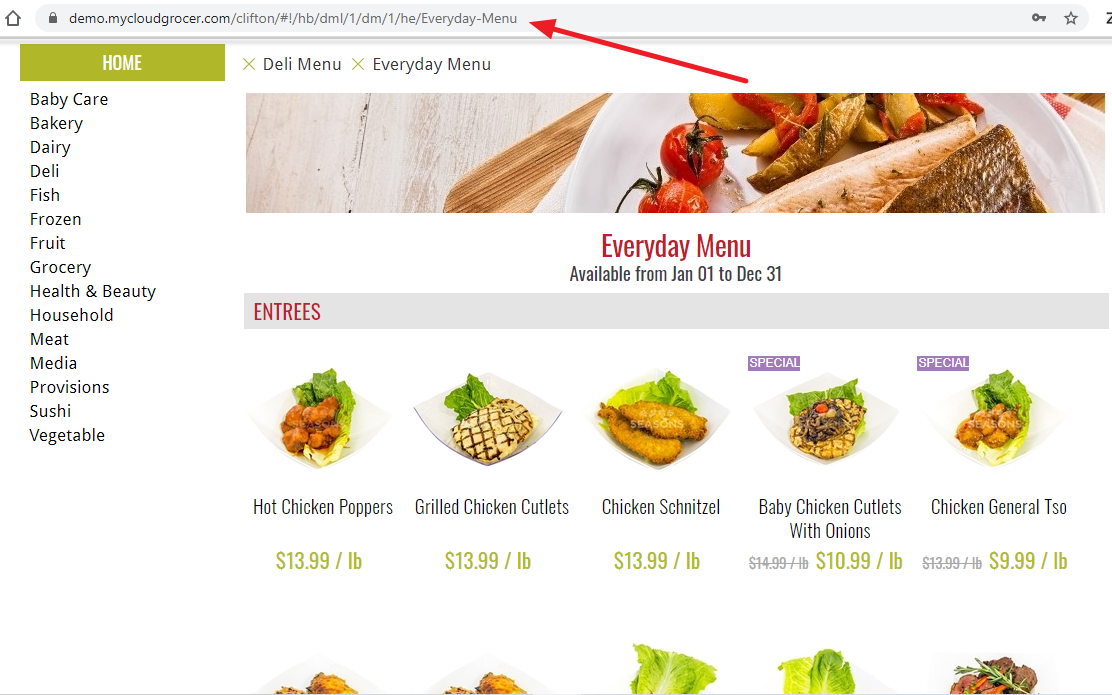The image size is (1112, 695).
Task: Click the Everyday Menu food banner
Action: point(675,152)
